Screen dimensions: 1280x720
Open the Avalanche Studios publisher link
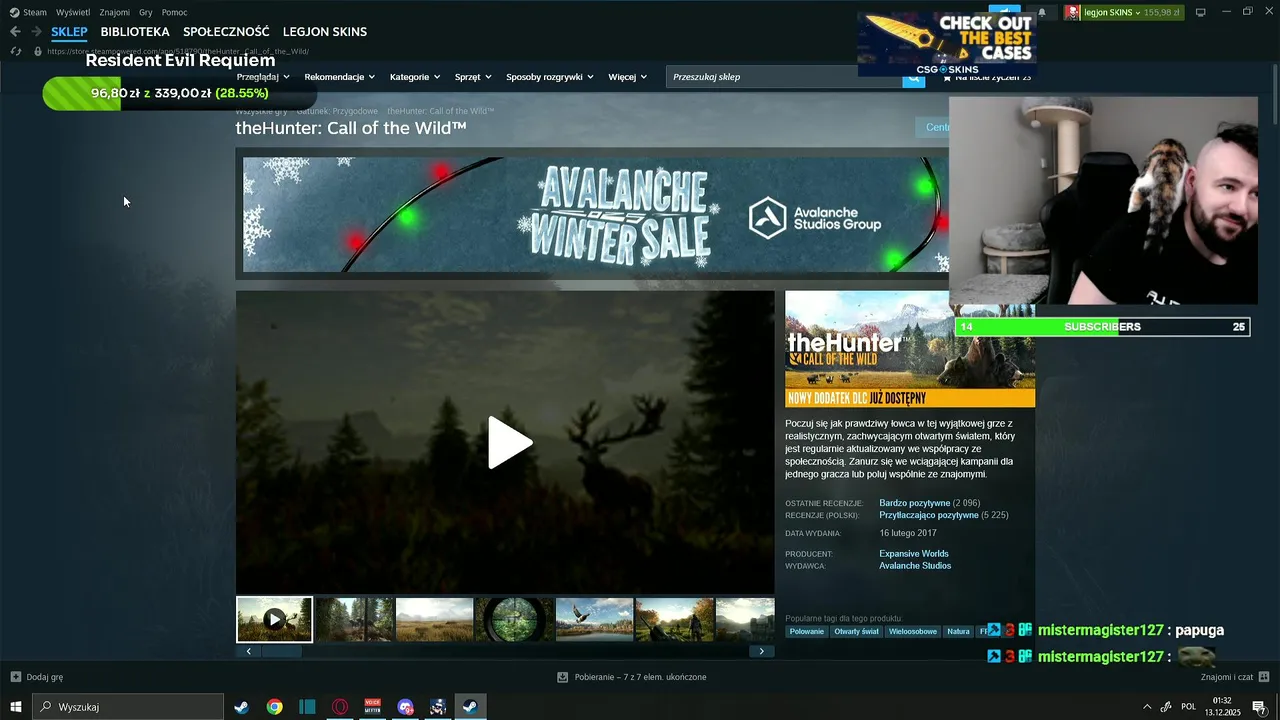click(915, 566)
